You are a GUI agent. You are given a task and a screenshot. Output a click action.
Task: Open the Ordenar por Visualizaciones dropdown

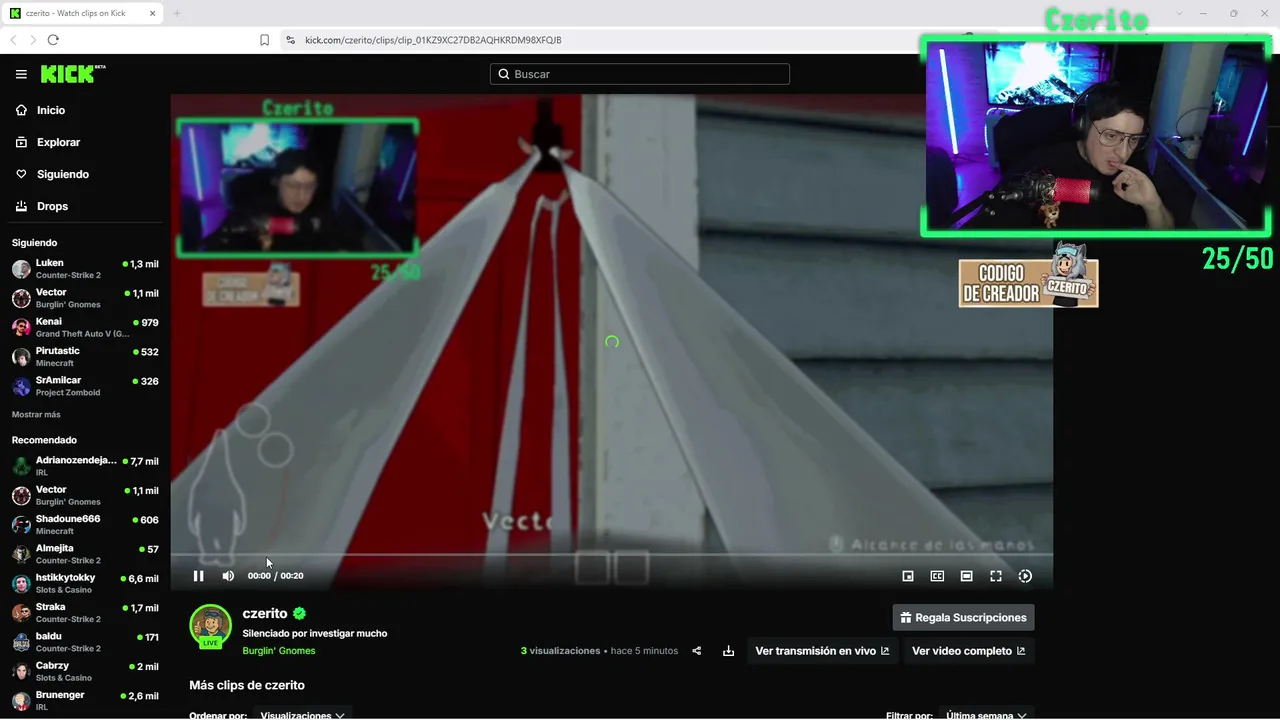302,715
